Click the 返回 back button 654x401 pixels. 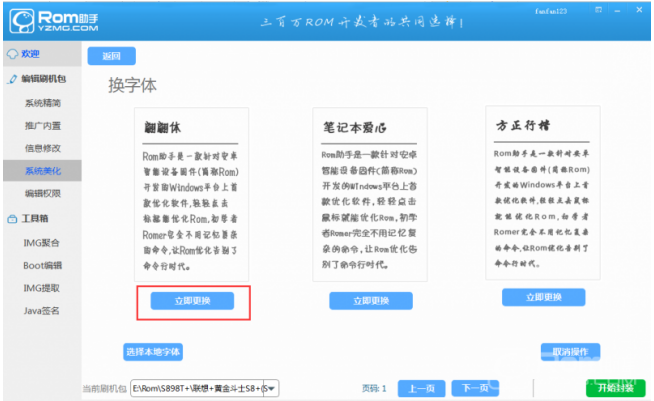(x=111, y=56)
